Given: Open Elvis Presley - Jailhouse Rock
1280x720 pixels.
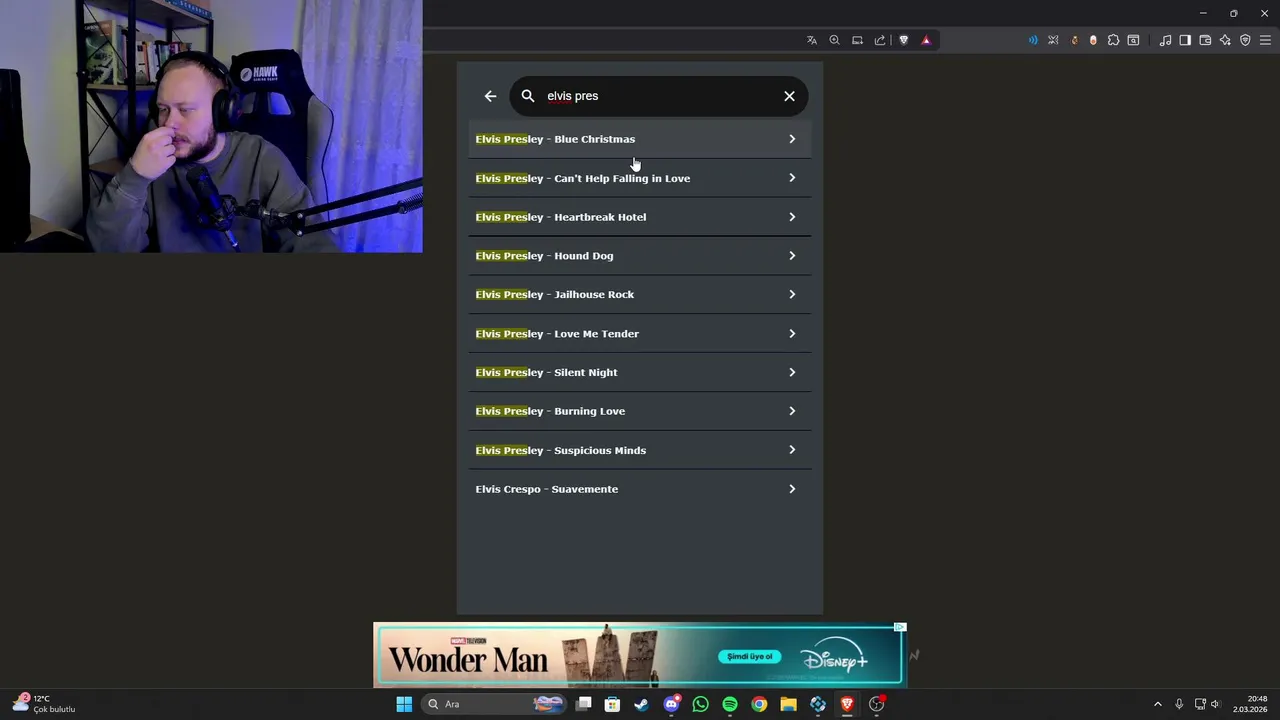Looking at the screenshot, I should click(x=640, y=294).
